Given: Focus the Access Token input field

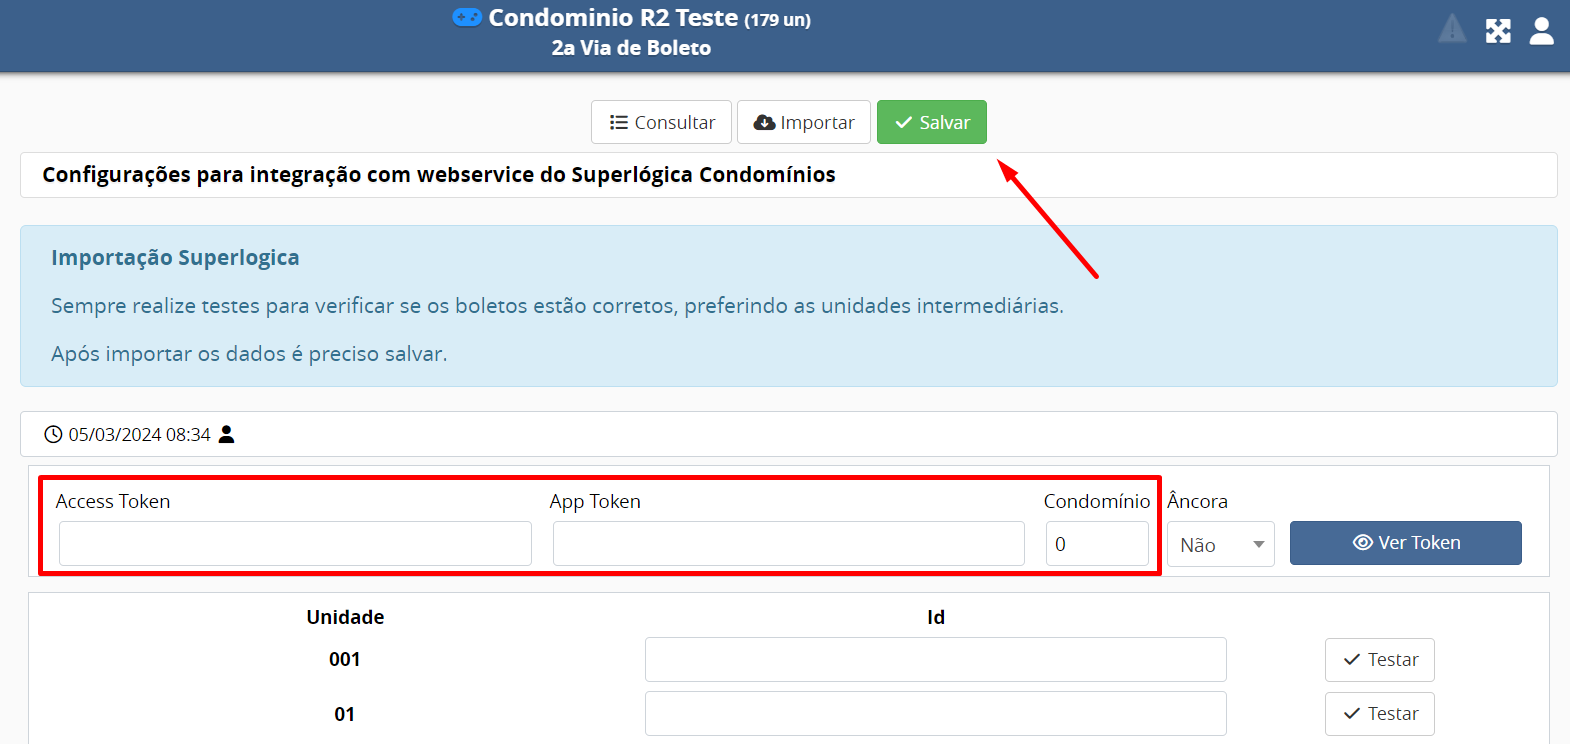Looking at the screenshot, I should (295, 543).
